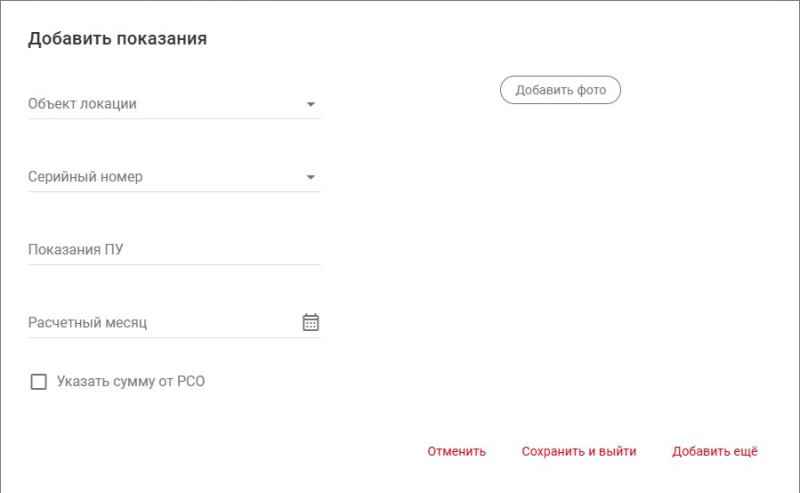The image size is (800, 493).
Task: Click the "Добавить показания" dialog heading
Action: click(117, 39)
